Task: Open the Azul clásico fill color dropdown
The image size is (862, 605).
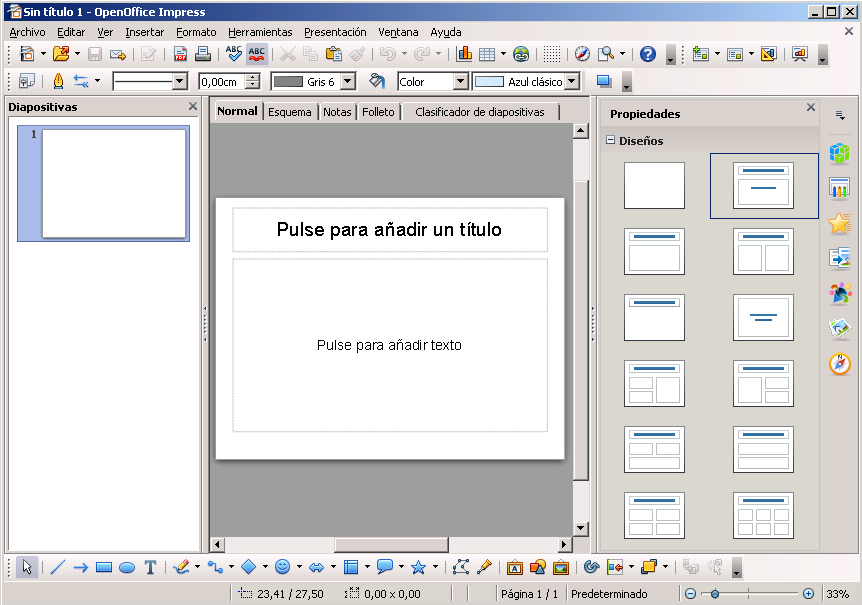Action: point(573,82)
